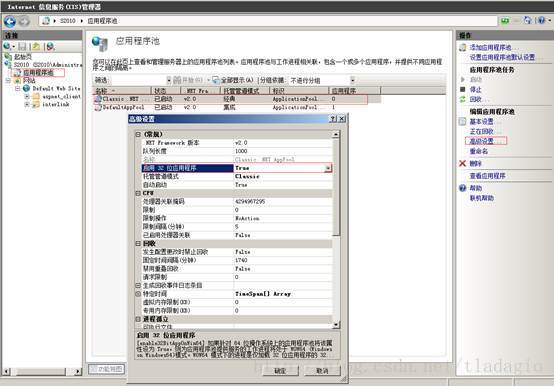Viewport: 554px width, 386px height.
Task: Sort by 托管管道模式 column header
Action: click(x=245, y=91)
